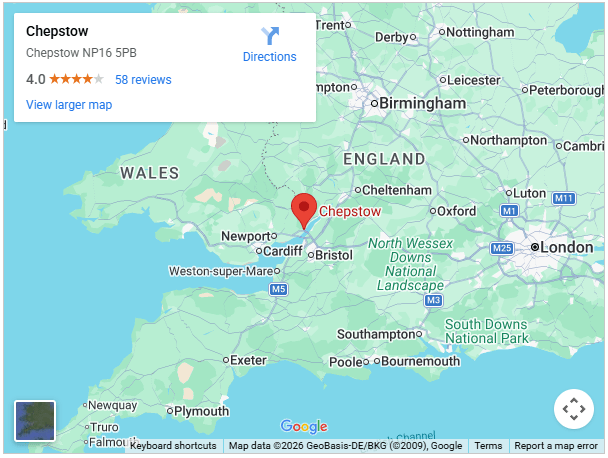
Task: Click the red Chepstow map pin
Action: click(x=304, y=211)
